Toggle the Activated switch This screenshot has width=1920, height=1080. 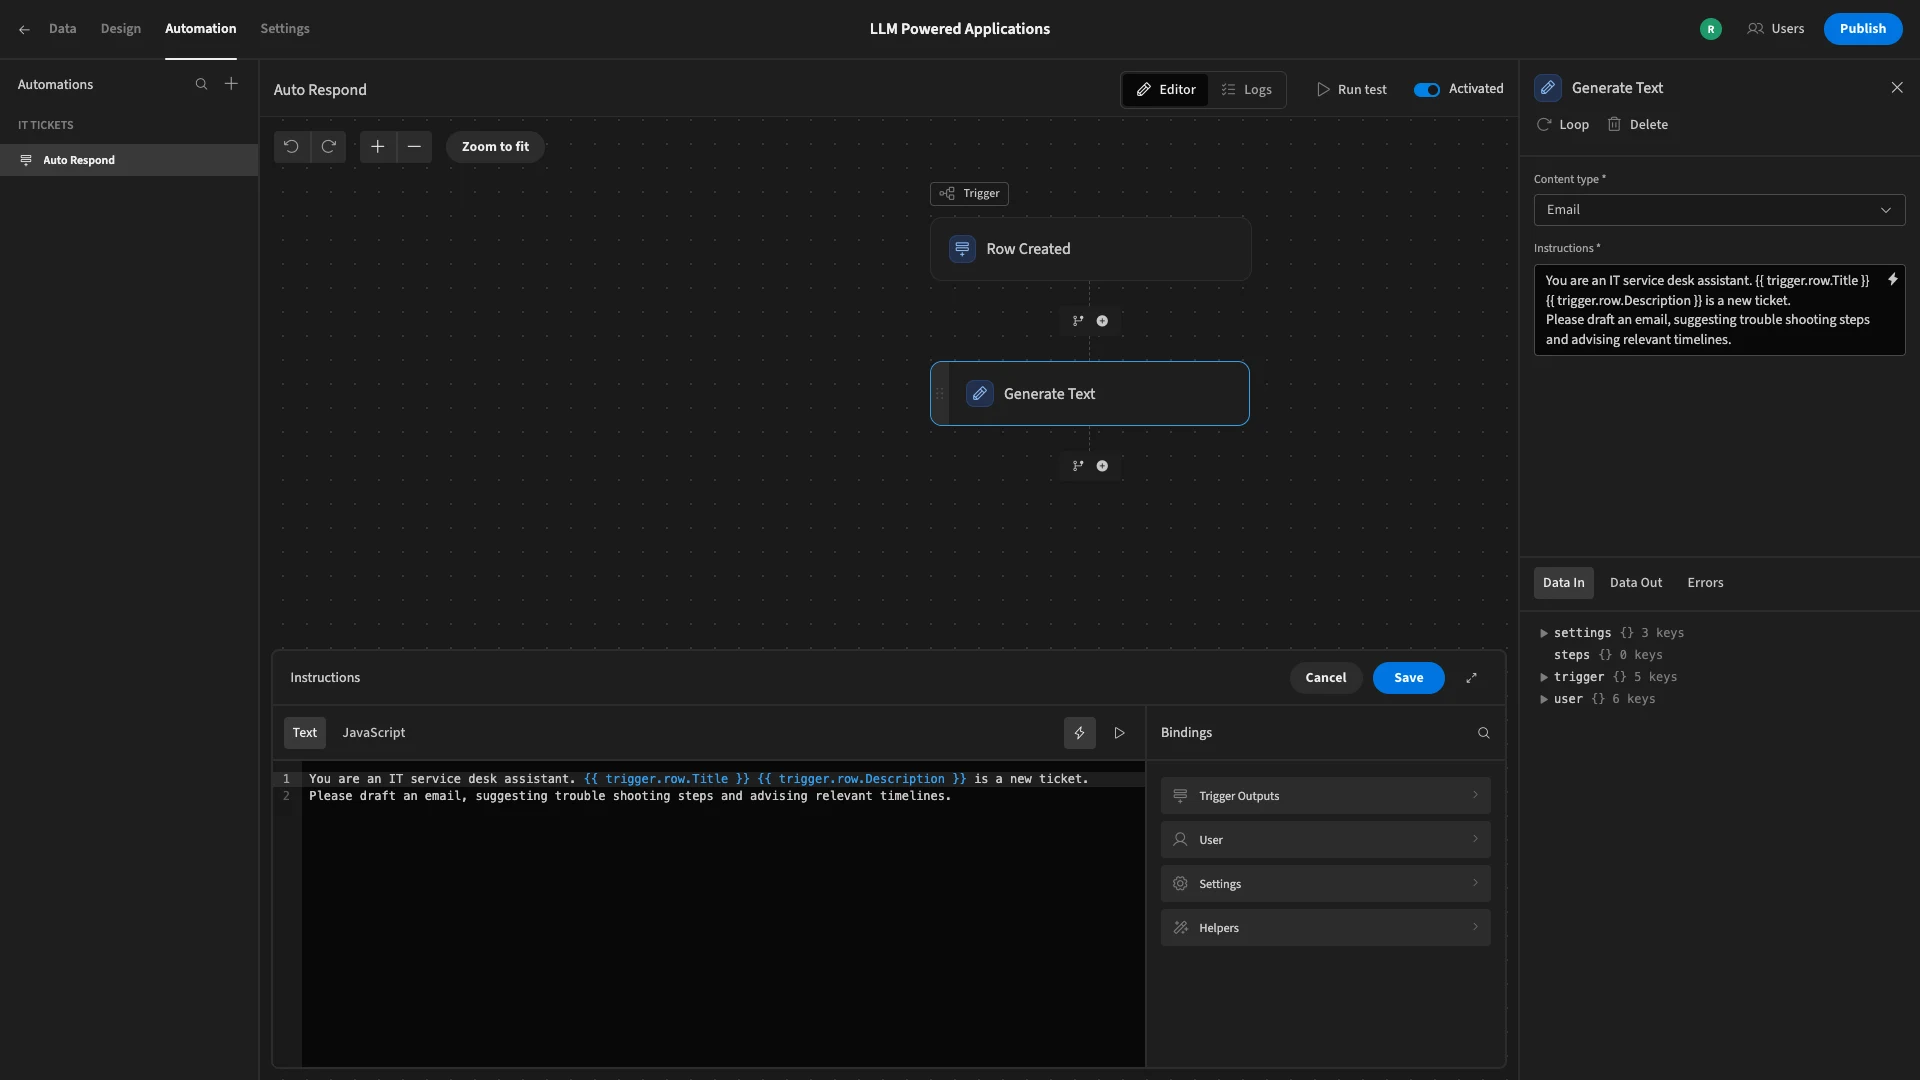pyautogui.click(x=1427, y=89)
